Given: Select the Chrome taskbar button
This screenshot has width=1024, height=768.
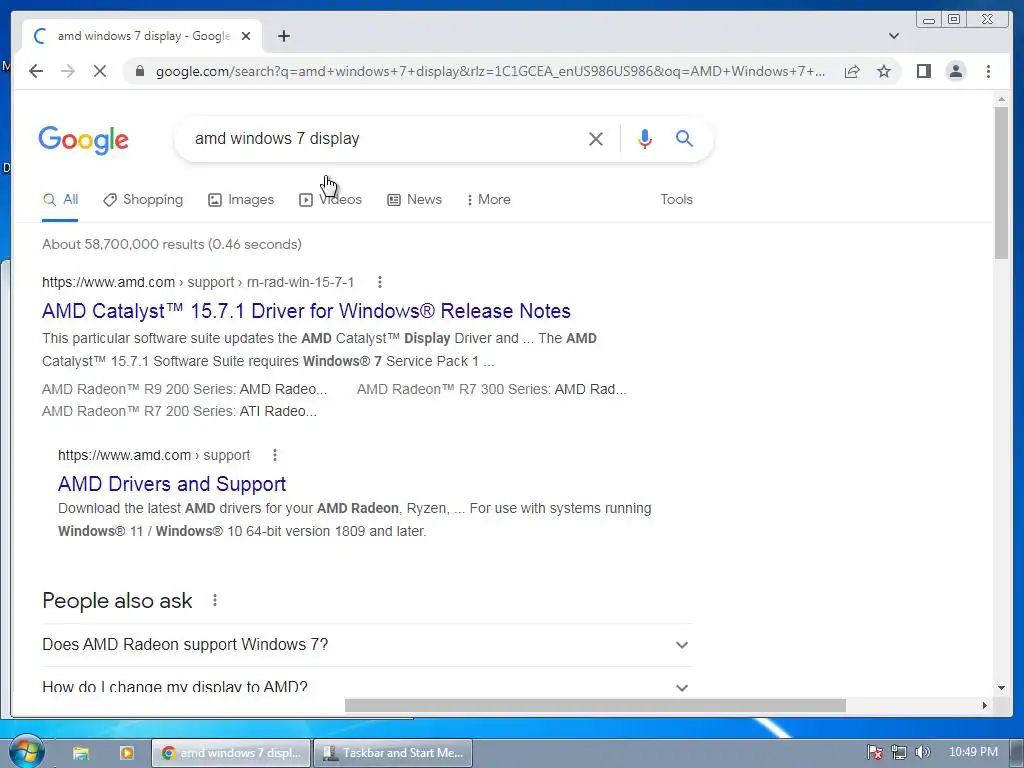Looking at the screenshot, I should (x=231, y=753).
